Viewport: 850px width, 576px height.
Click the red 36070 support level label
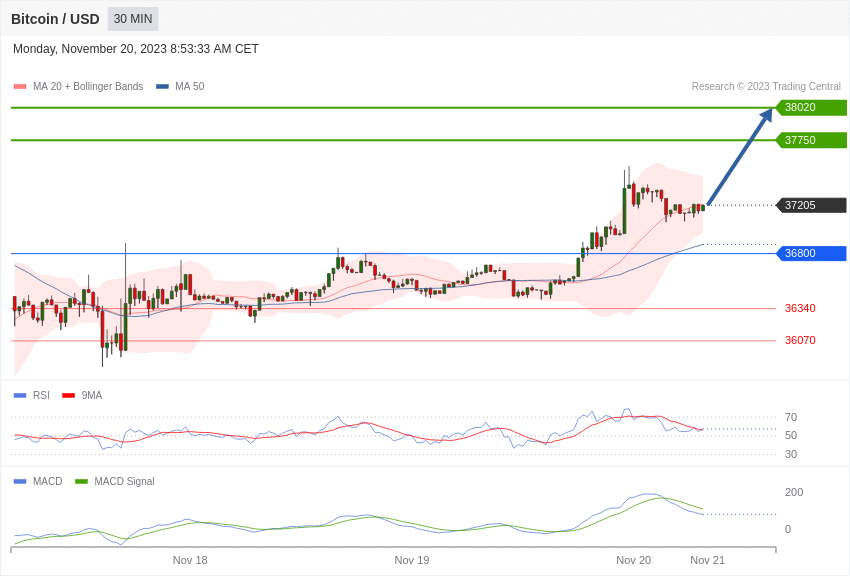(800, 340)
